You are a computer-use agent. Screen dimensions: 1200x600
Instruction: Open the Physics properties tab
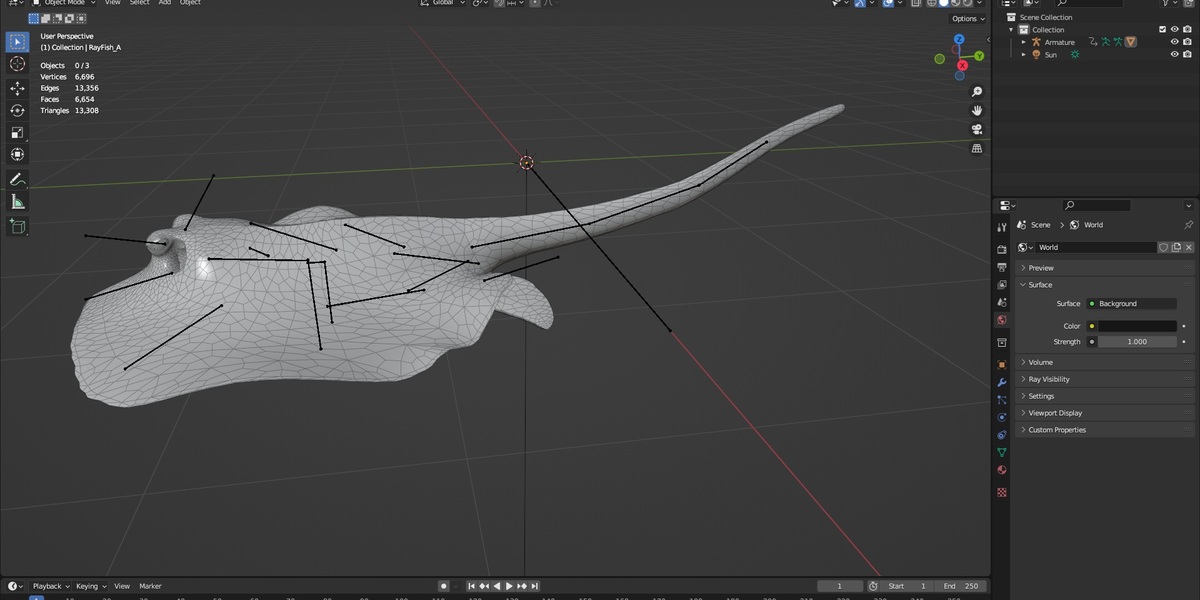click(1002, 417)
